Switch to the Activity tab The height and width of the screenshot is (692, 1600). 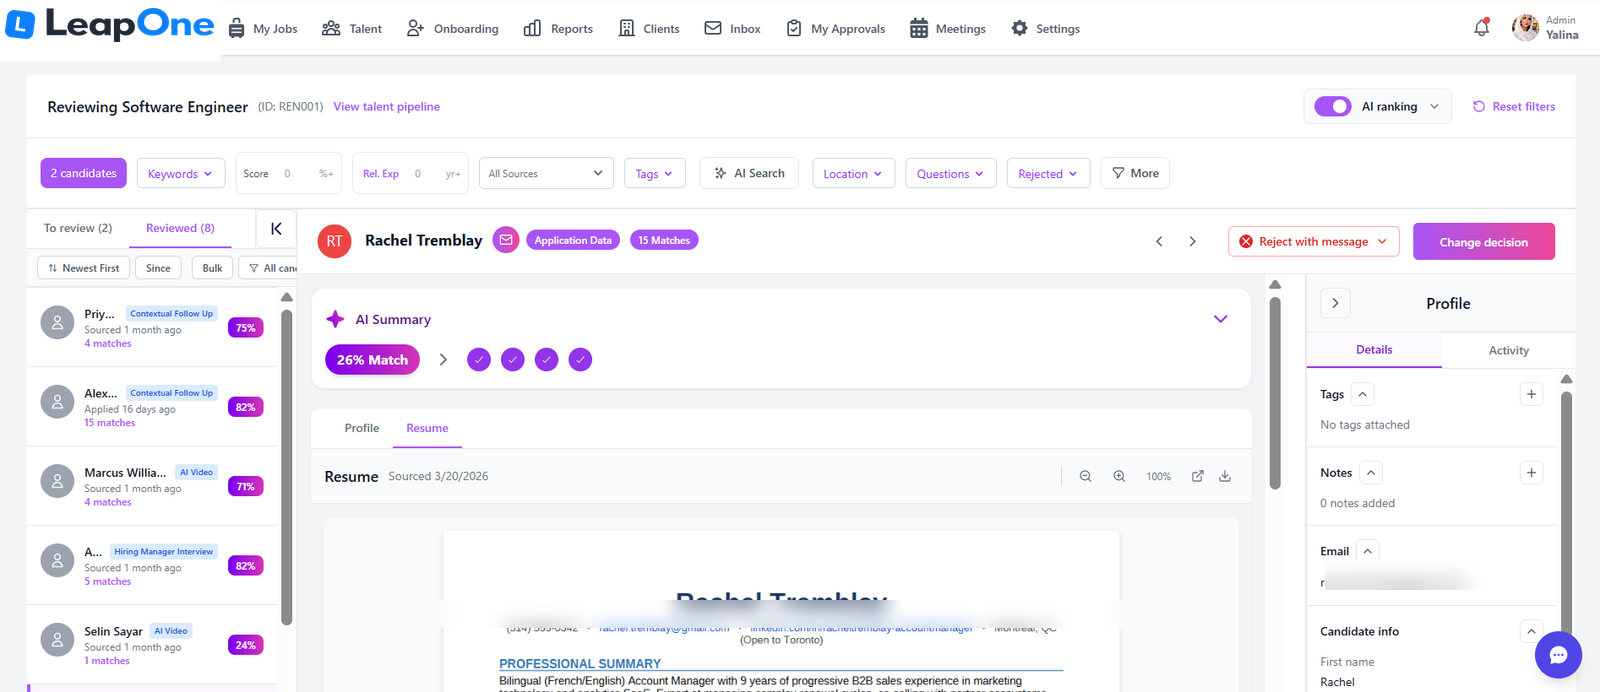1508,350
